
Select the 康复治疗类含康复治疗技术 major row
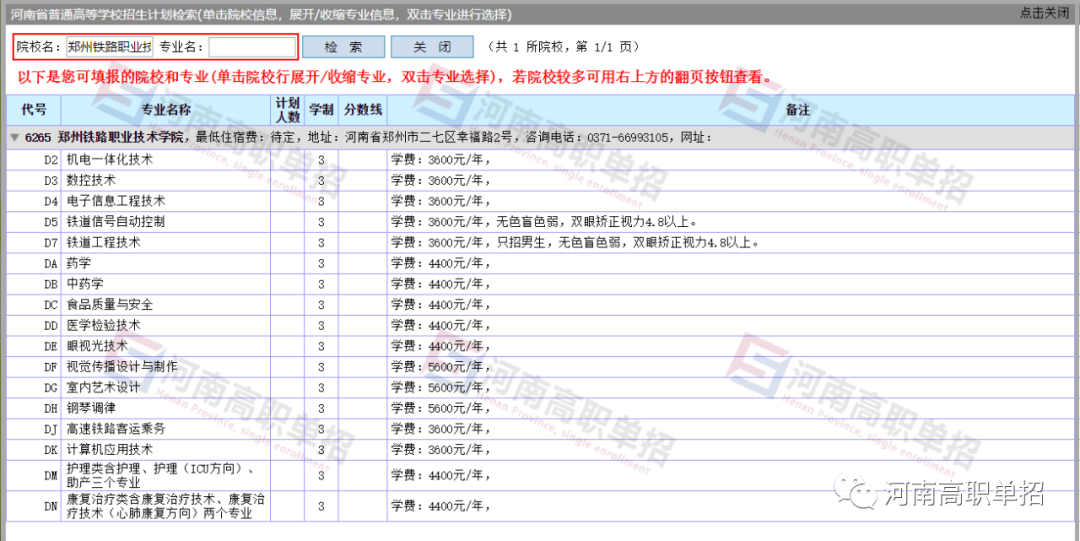[x=540, y=507]
